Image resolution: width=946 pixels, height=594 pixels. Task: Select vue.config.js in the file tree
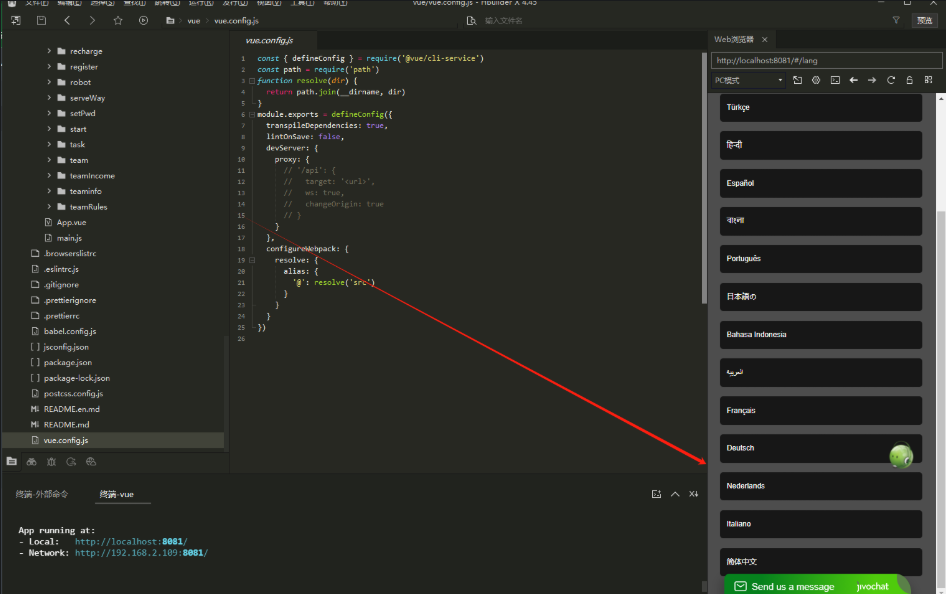(66, 440)
